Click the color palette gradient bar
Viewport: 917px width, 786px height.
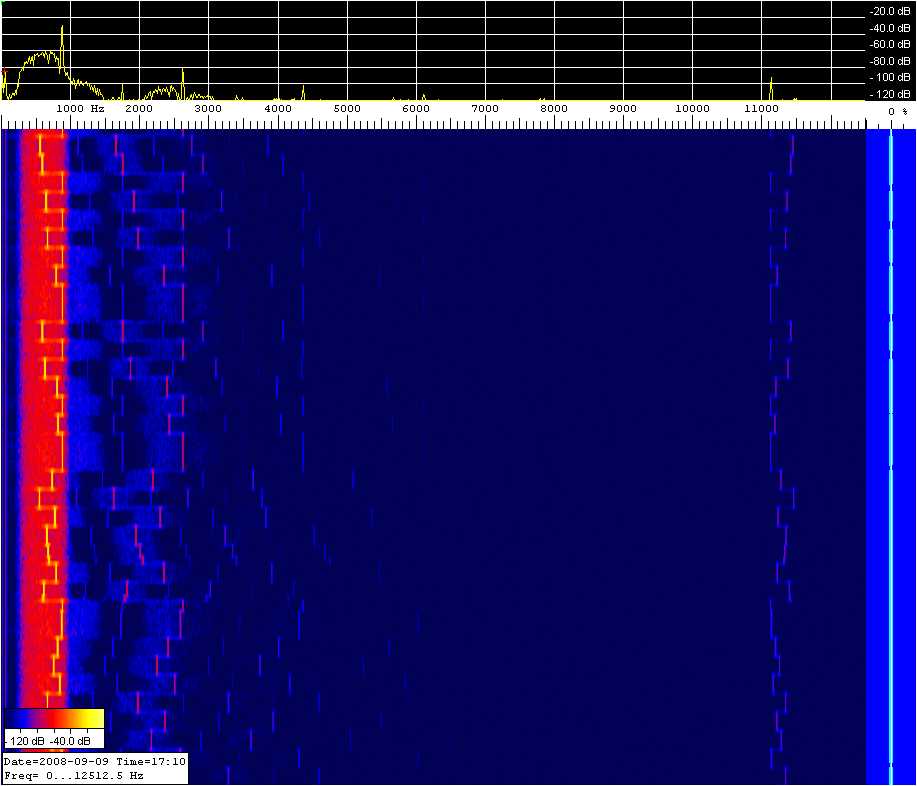[54, 719]
